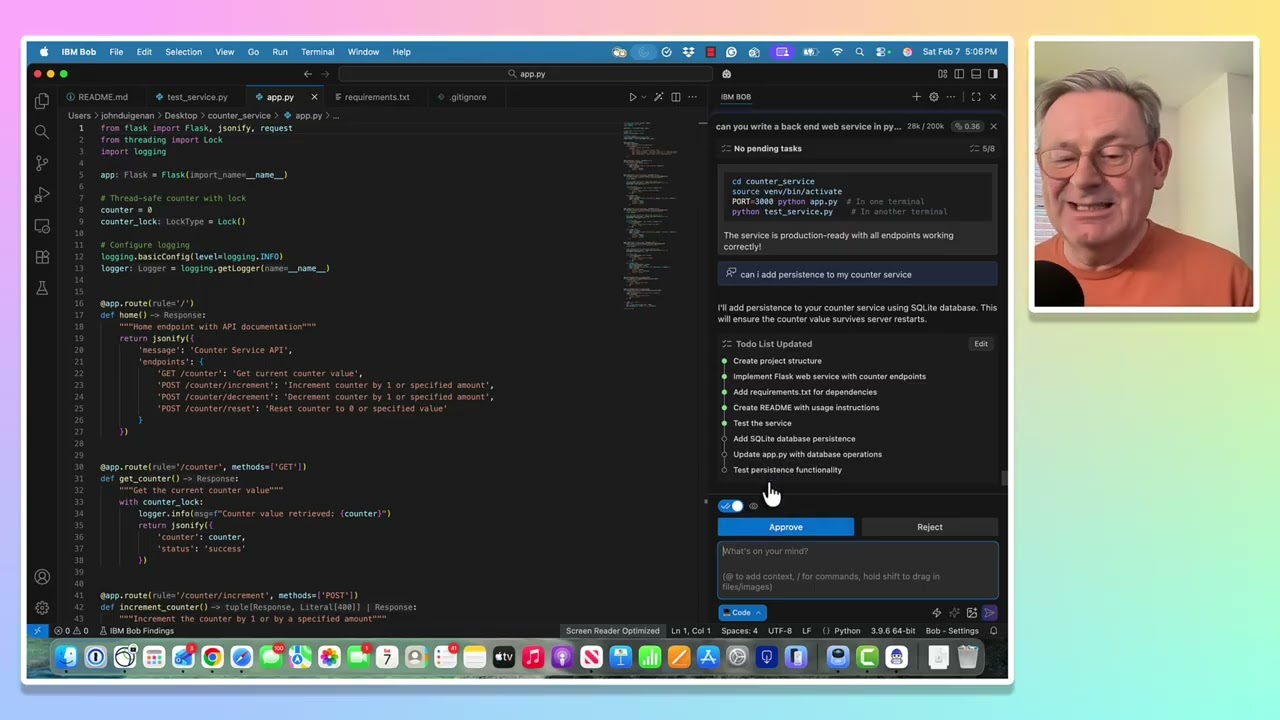Open Spotlight search in the menu bar
1280x720 pixels.
coord(859,52)
